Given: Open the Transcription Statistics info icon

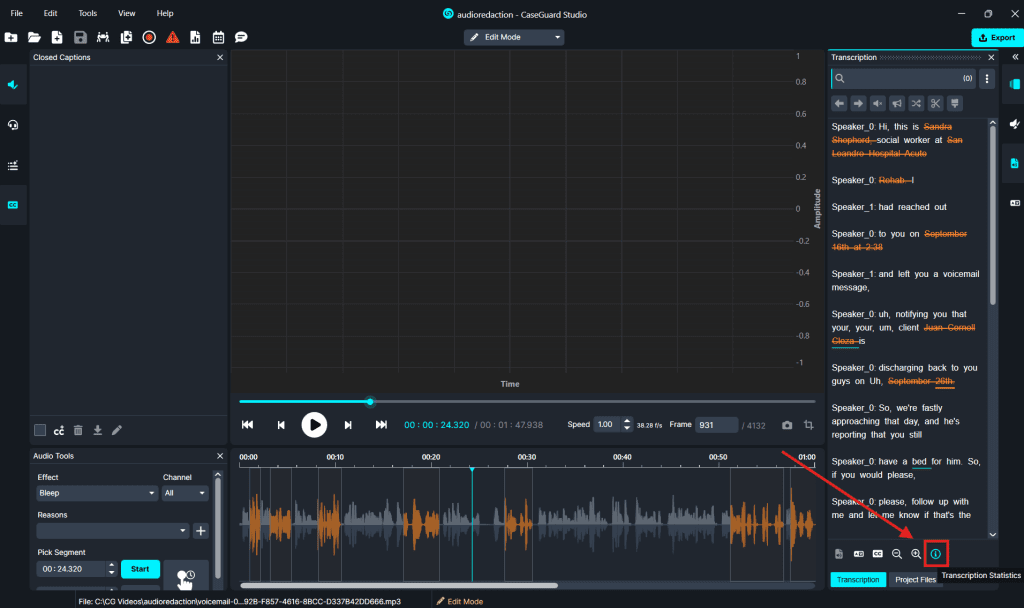Looking at the screenshot, I should coord(936,553).
